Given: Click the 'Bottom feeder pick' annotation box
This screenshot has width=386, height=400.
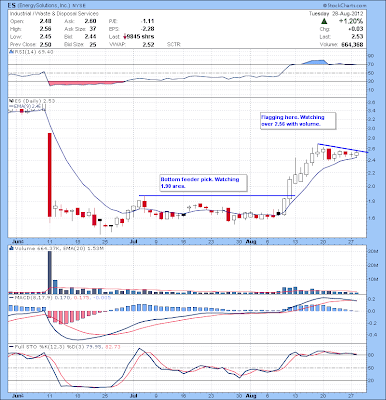Looking at the screenshot, I should [203, 183].
